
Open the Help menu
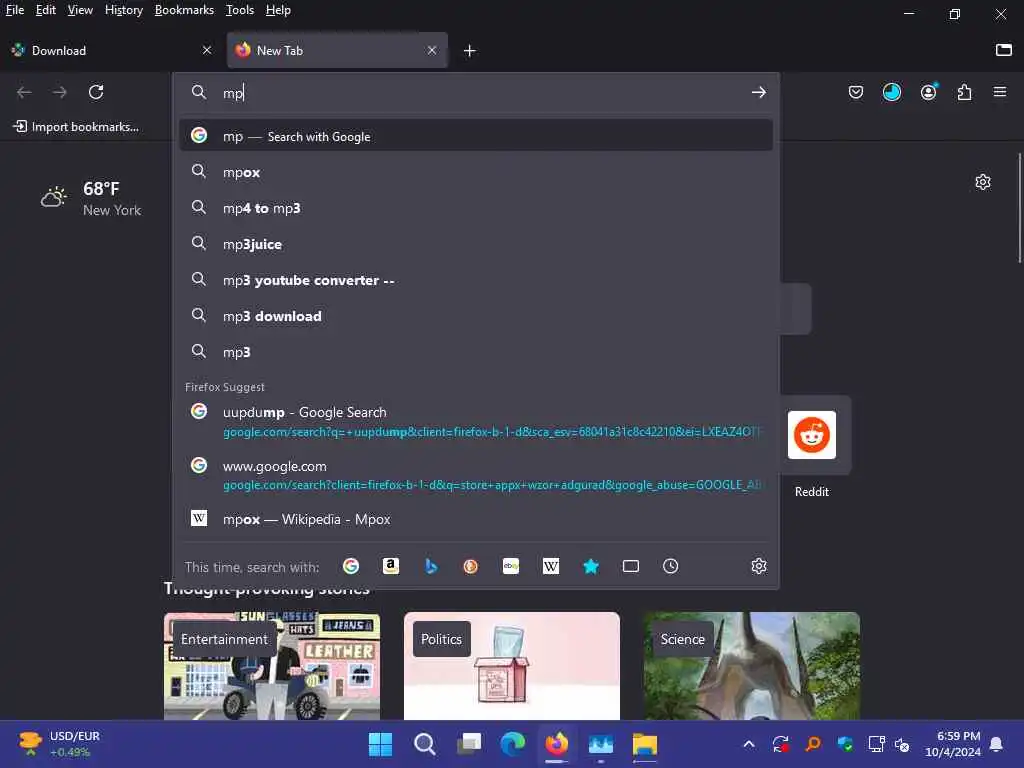tap(278, 10)
